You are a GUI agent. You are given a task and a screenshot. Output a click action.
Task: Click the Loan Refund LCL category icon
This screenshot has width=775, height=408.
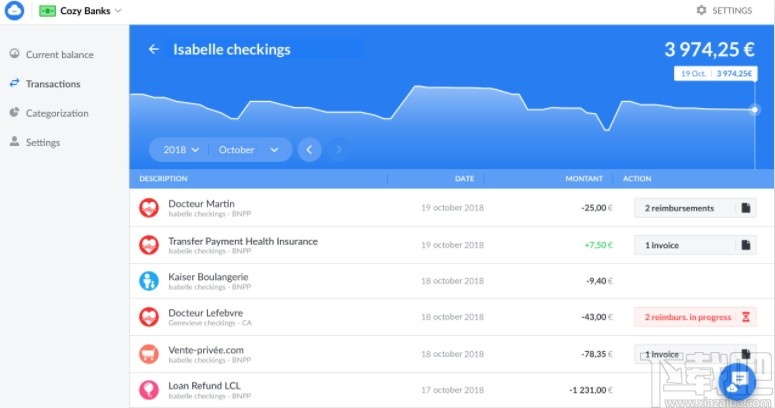tap(149, 390)
